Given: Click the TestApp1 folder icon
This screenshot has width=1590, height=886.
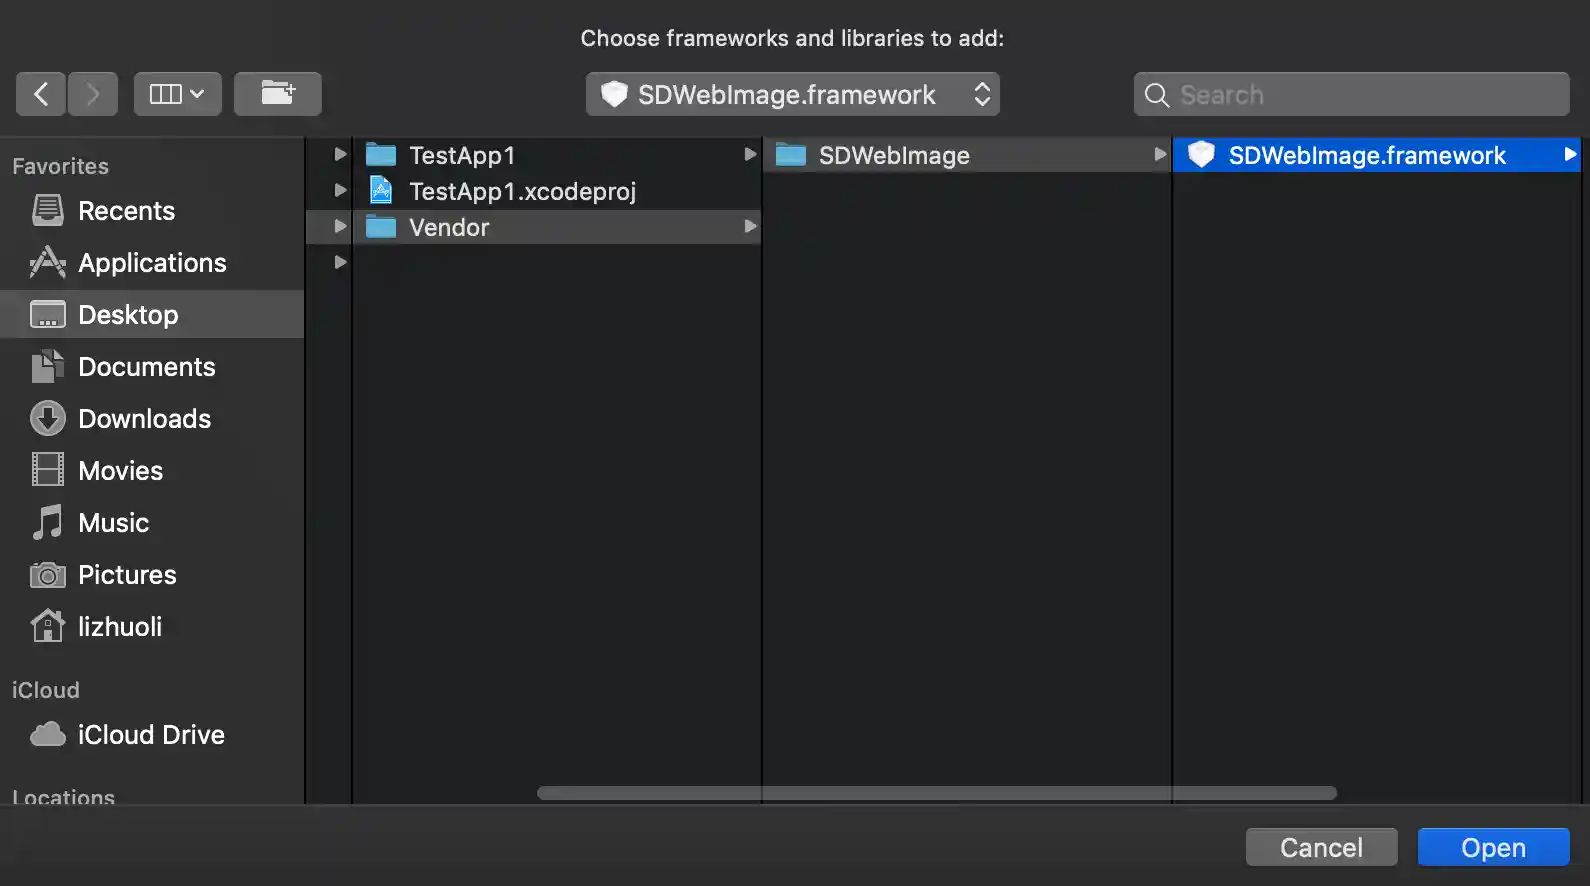Looking at the screenshot, I should coord(381,155).
